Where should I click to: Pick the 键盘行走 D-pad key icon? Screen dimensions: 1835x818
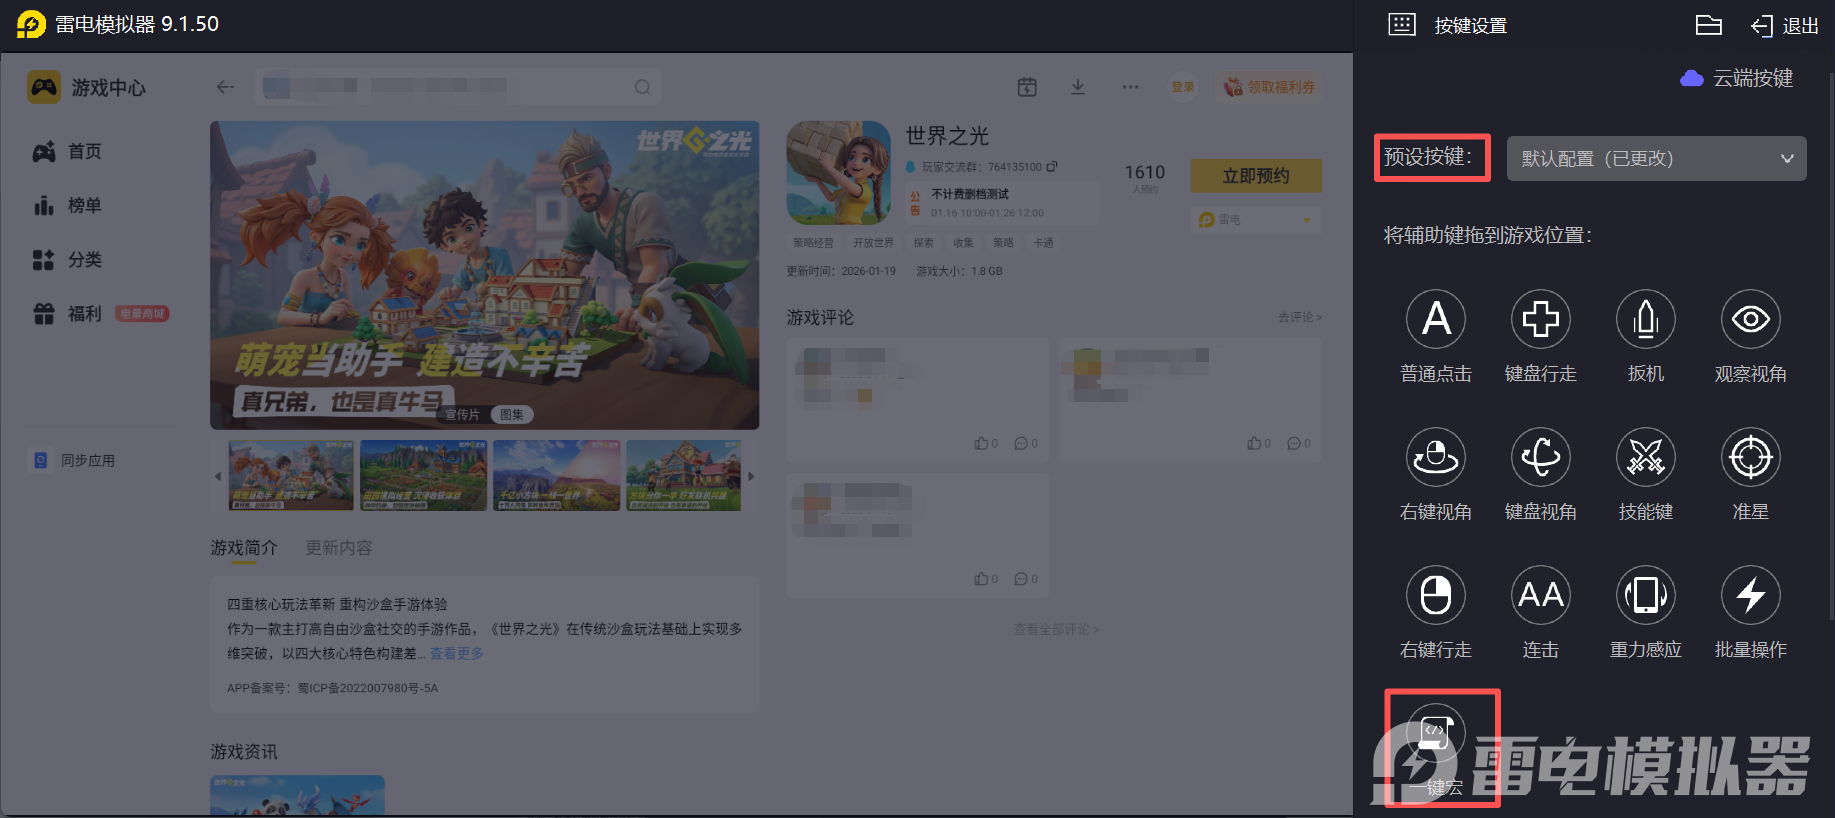1541,319
